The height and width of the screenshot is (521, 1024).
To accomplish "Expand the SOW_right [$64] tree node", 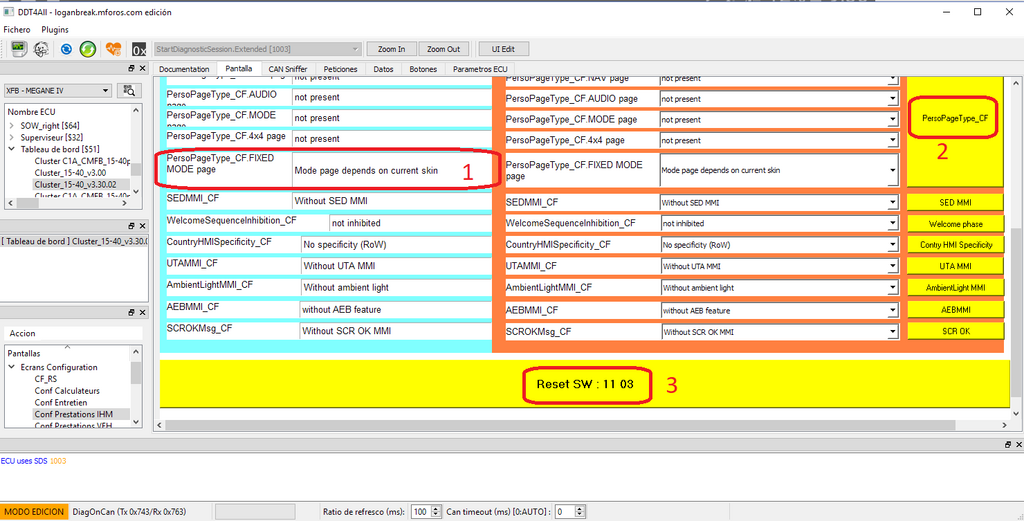I will pyautogui.click(x=12, y=125).
